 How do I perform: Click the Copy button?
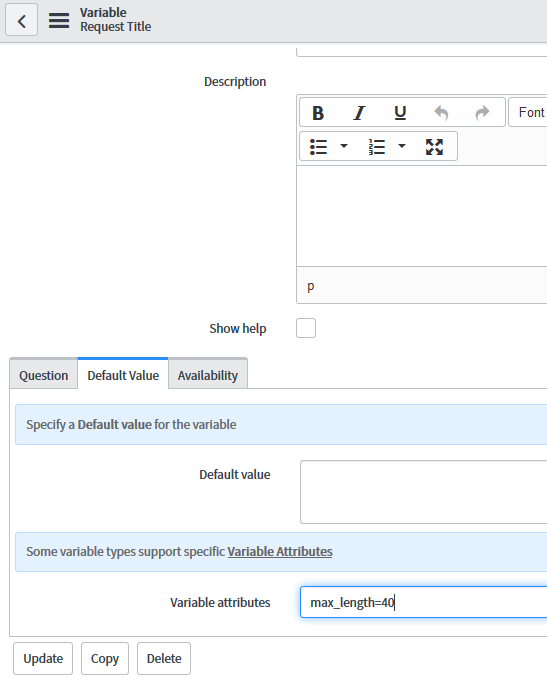point(105,659)
